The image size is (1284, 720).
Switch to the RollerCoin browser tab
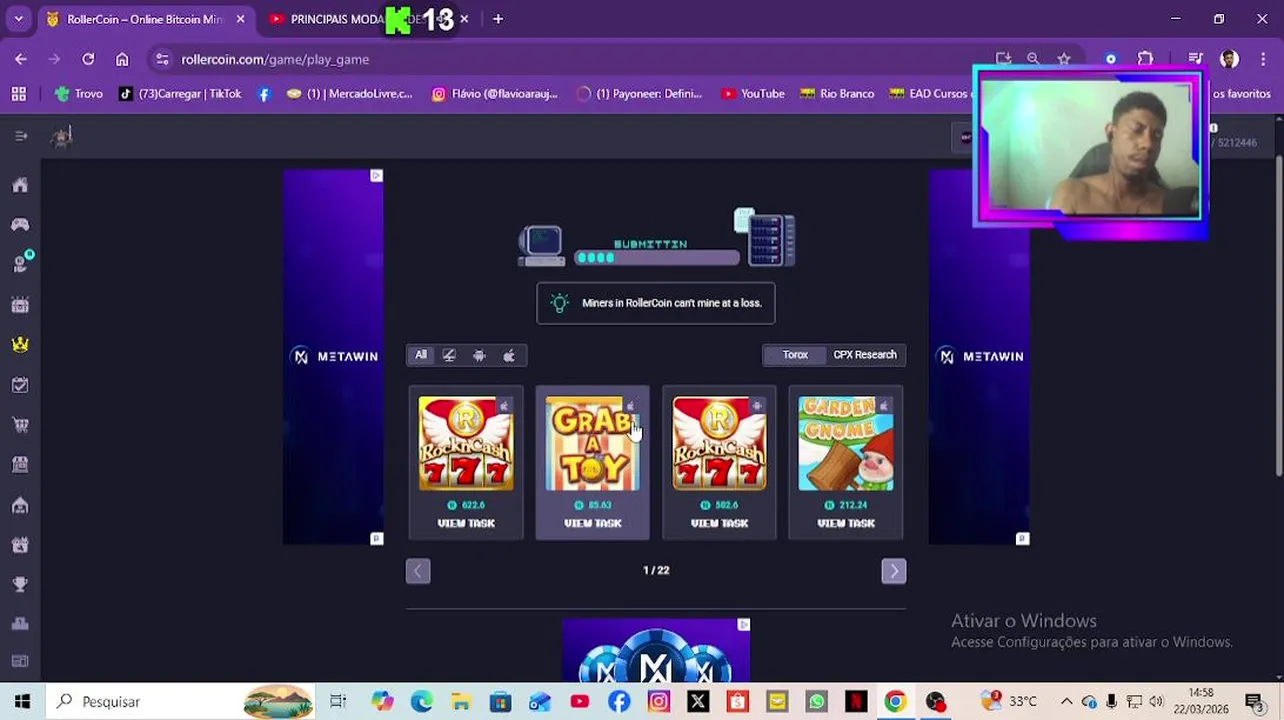point(145,19)
